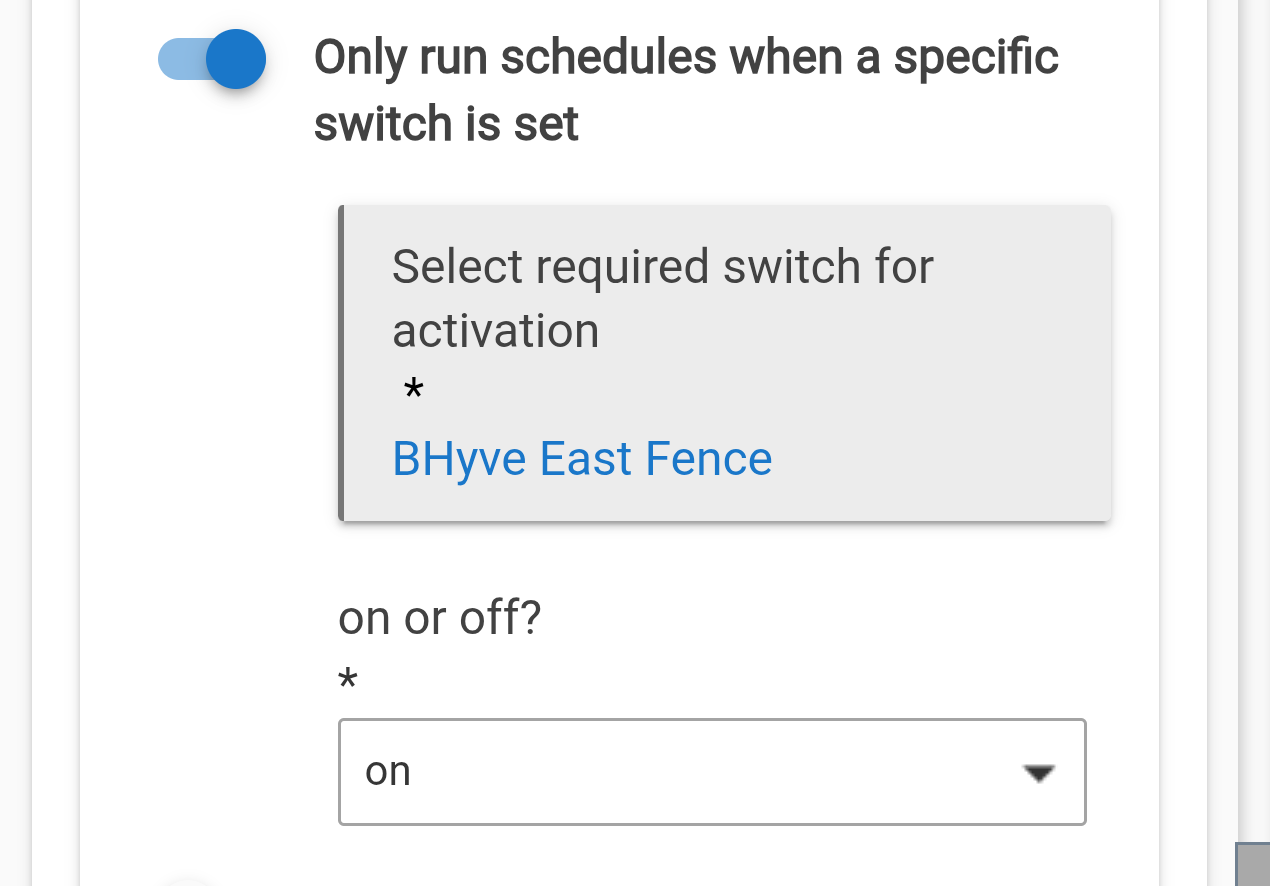1270x886 pixels.
Task: Click the 'Only run schedules when a specific switch is set' label
Action: point(685,58)
